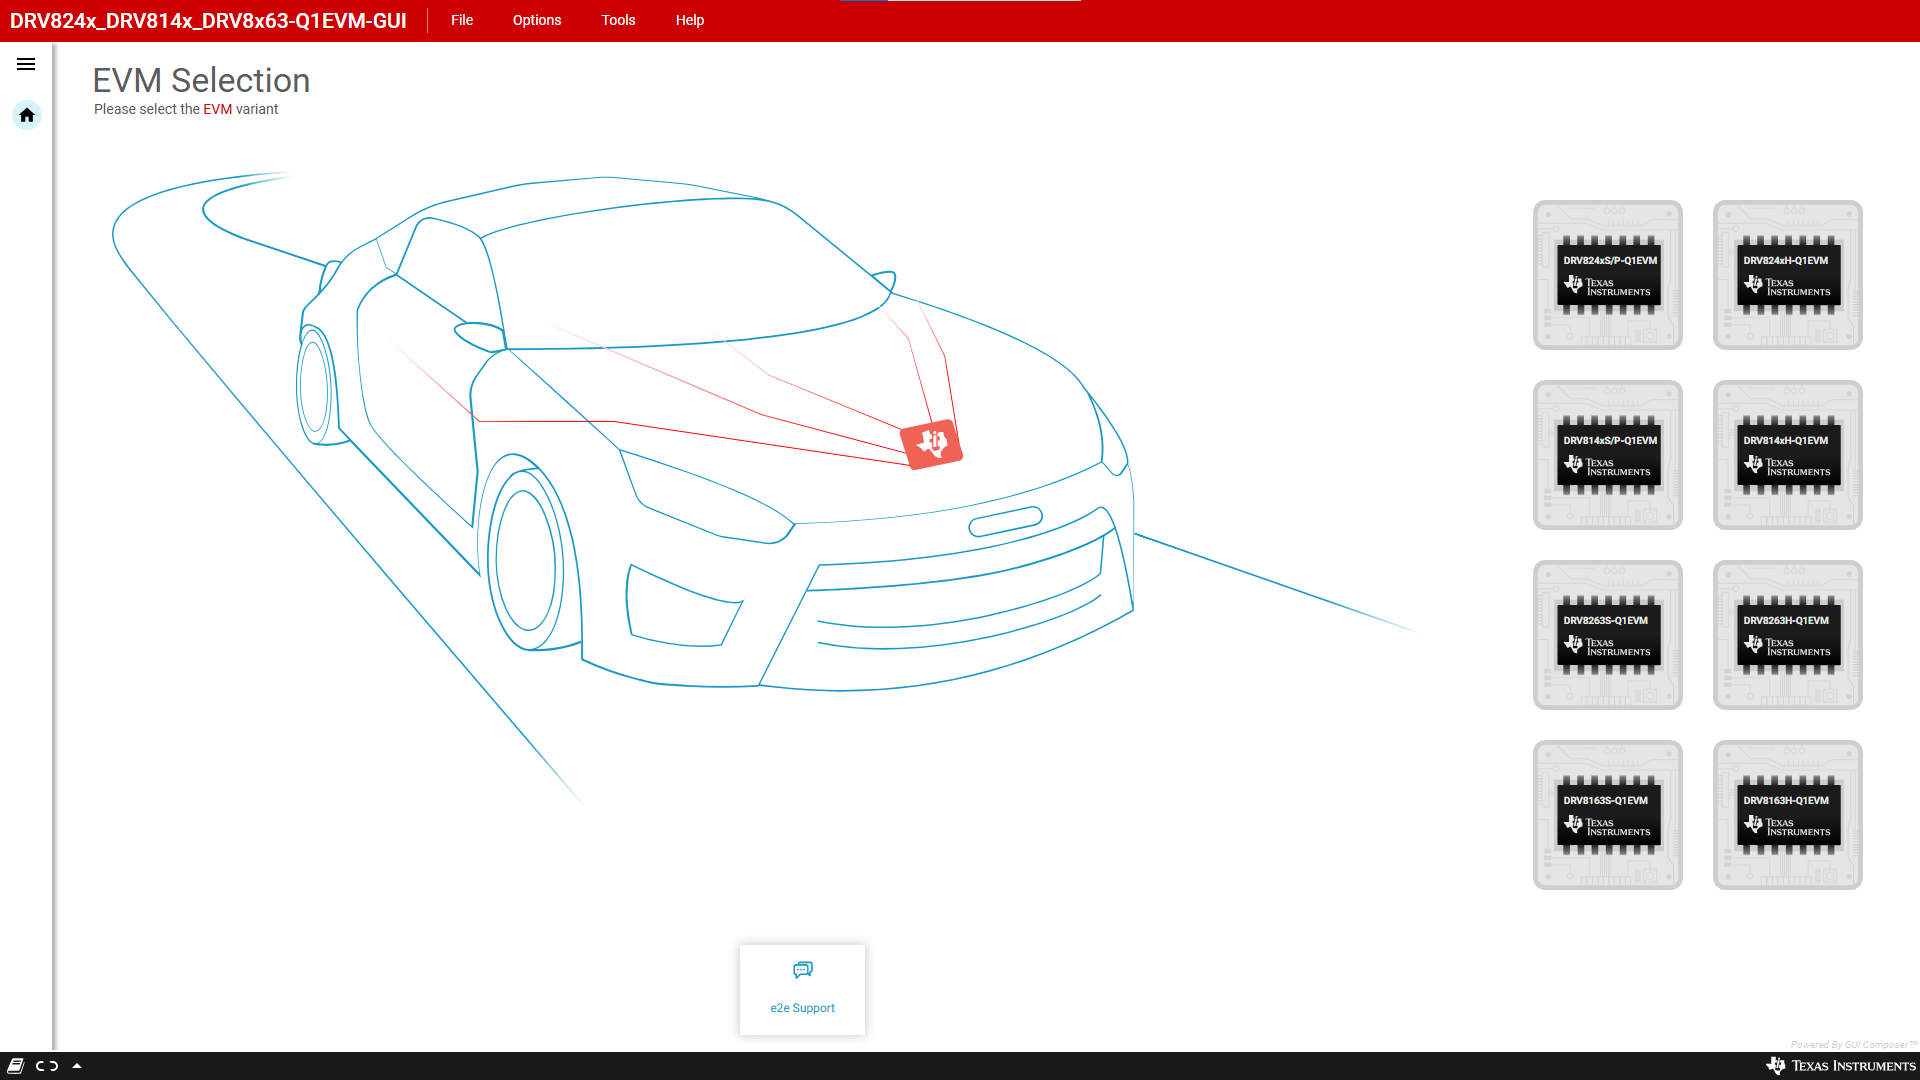Open the Tools menu

pyautogui.click(x=617, y=20)
